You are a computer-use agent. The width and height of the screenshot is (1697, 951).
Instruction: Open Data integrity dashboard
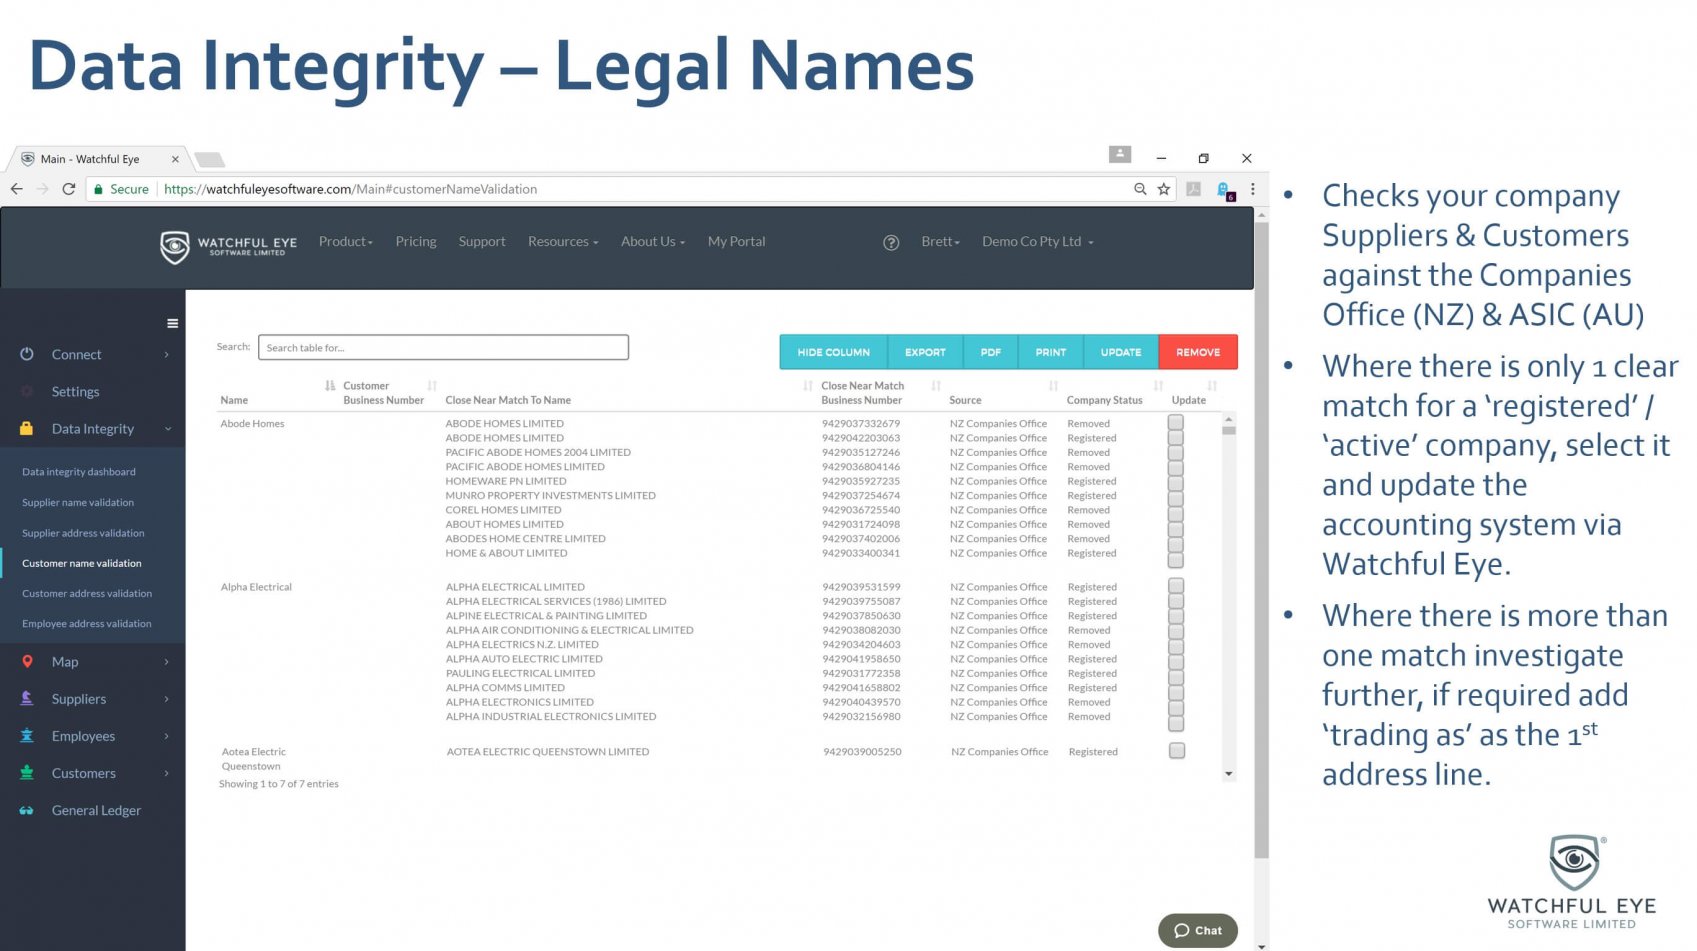tap(79, 472)
